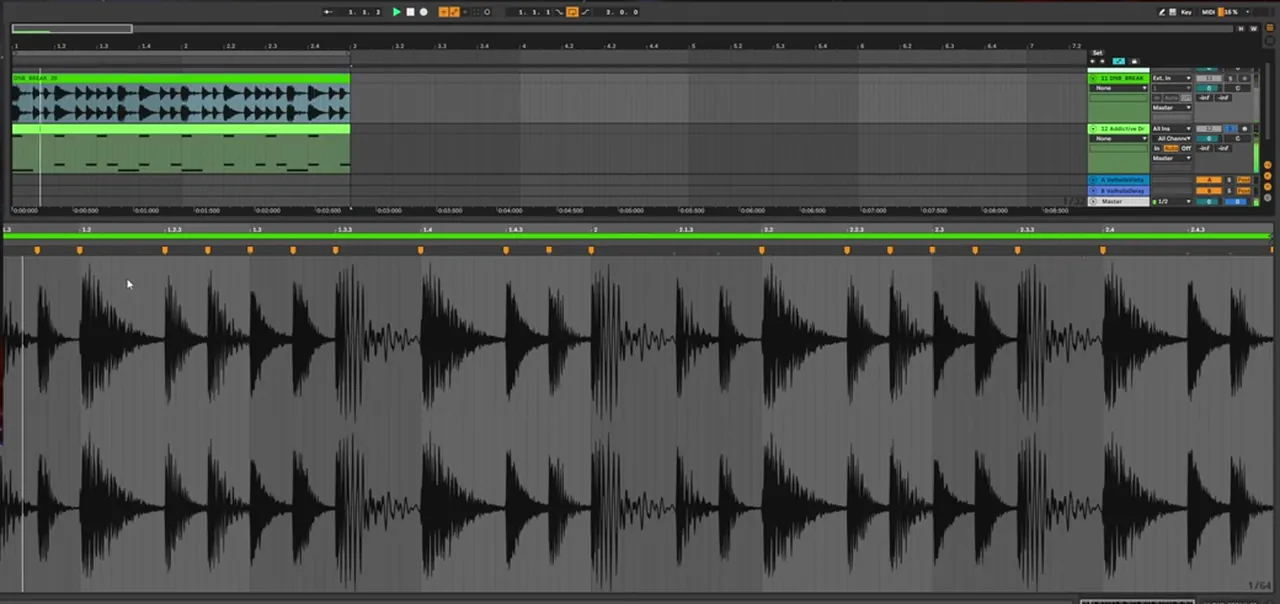Set Addictive Dr monitor to In
The image size is (1280, 604).
1157,148
